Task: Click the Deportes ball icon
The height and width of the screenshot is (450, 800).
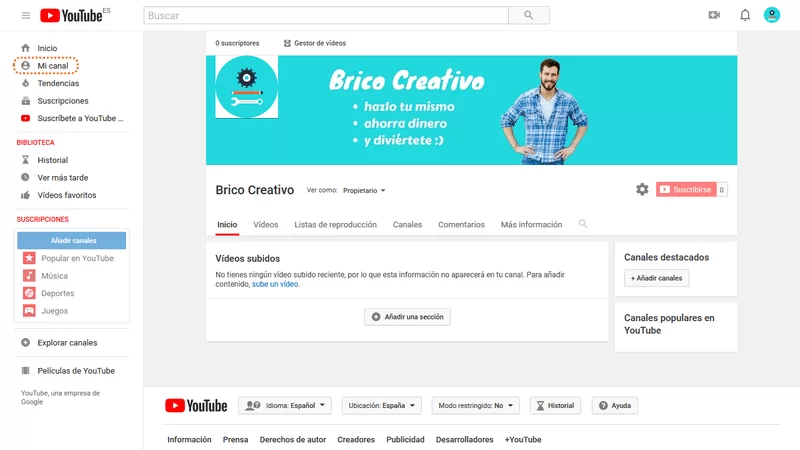Action: [x=29, y=293]
